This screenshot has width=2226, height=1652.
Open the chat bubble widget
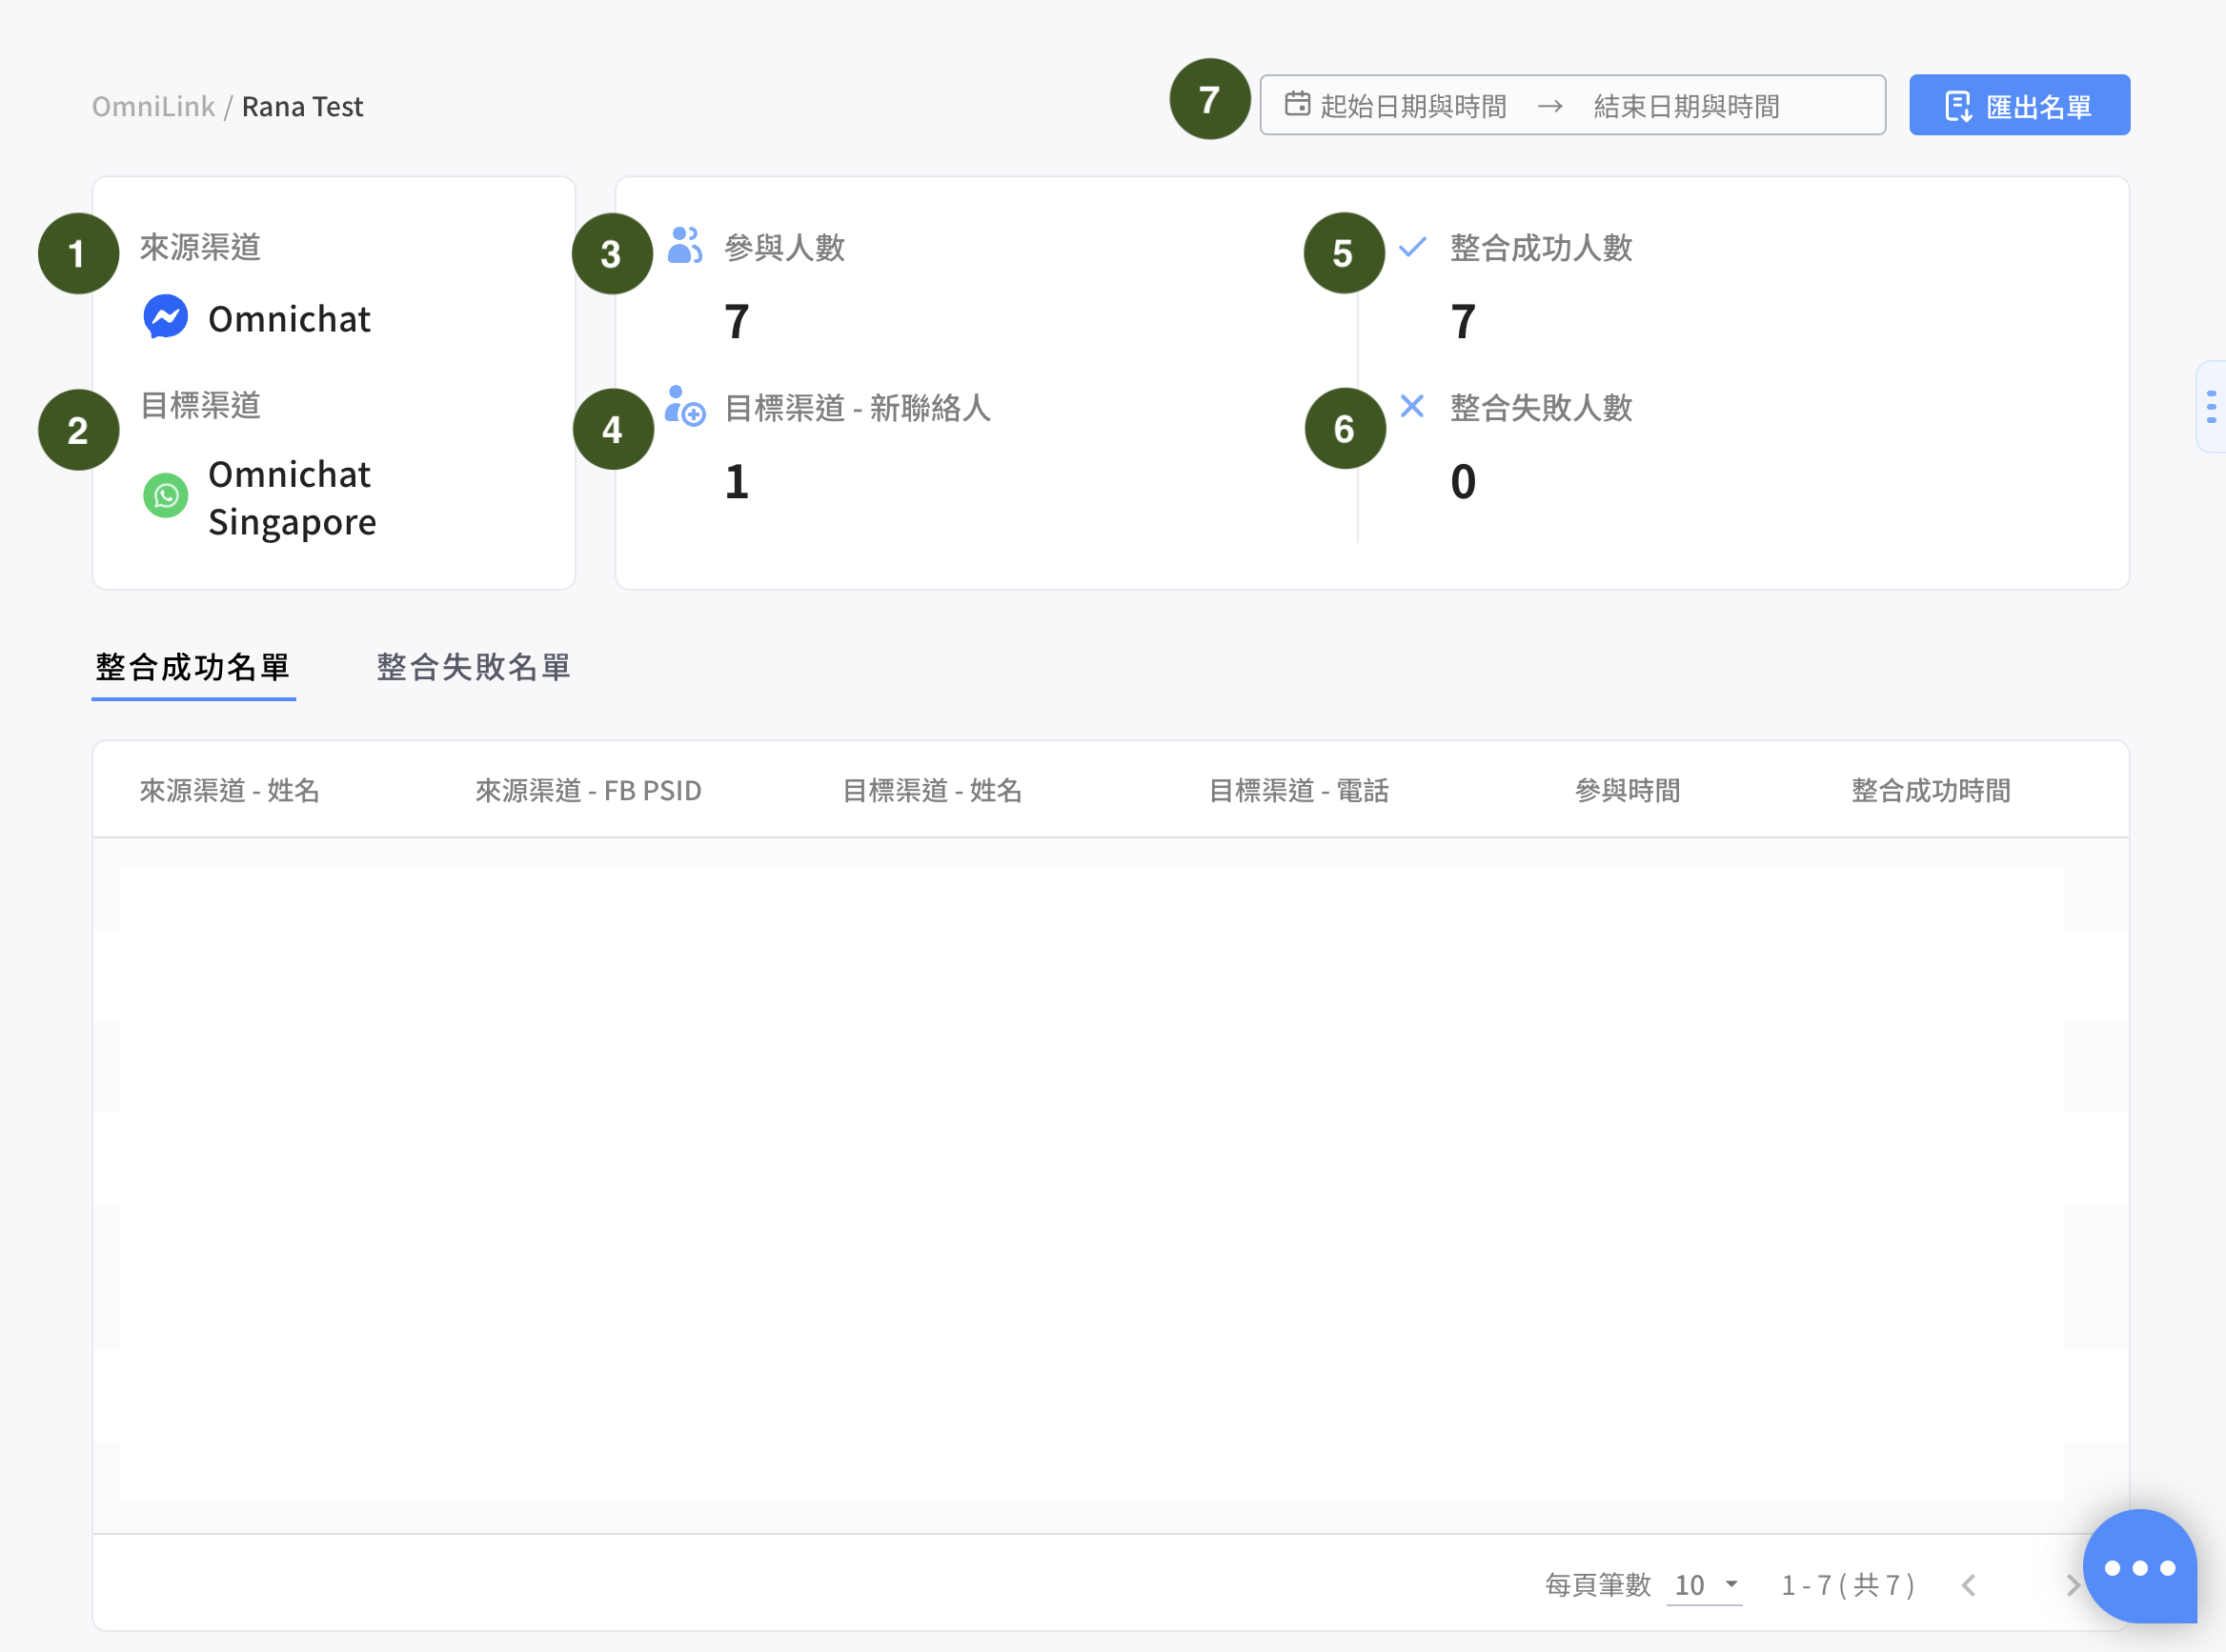point(2139,1567)
